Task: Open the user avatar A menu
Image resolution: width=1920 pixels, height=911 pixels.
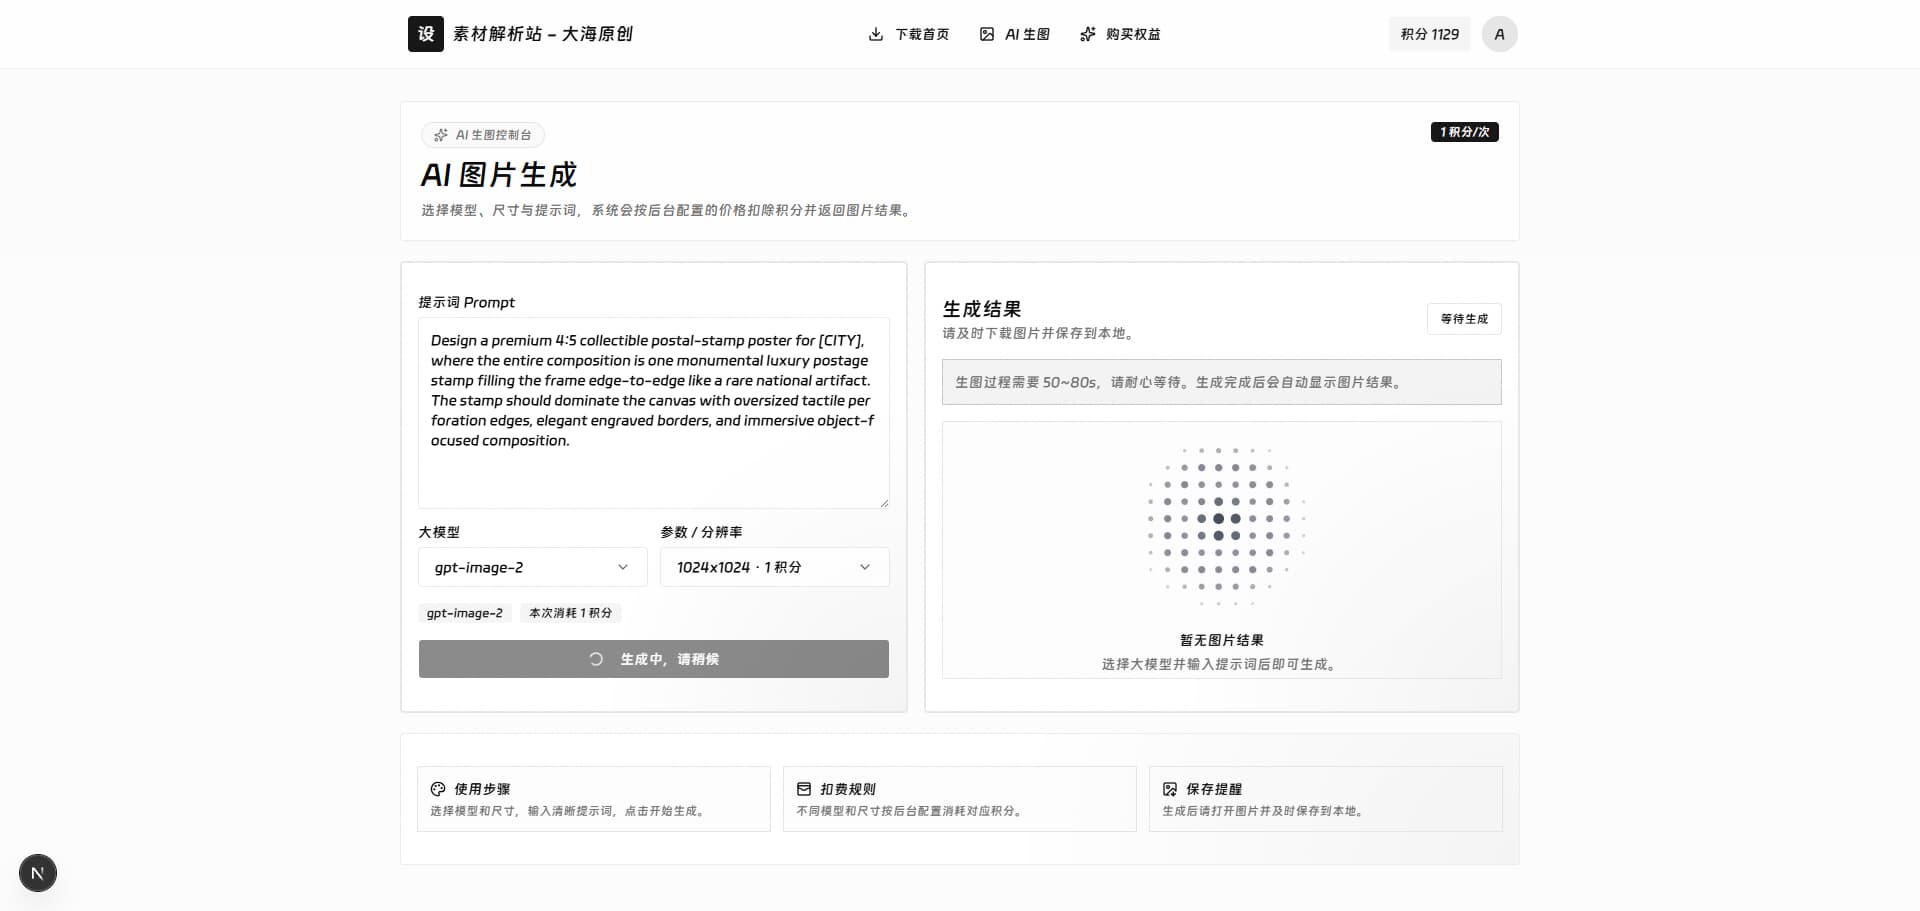Action: click(1499, 34)
